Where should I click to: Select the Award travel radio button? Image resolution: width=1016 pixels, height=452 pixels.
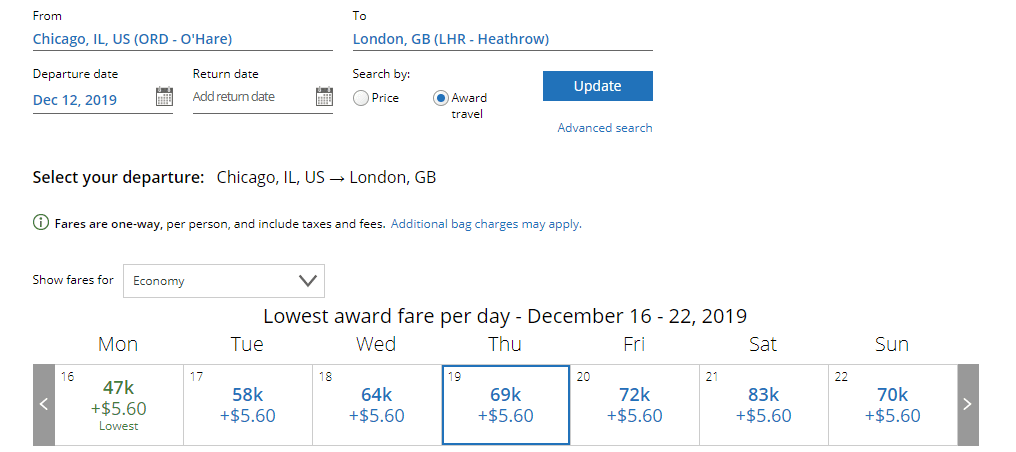pyautogui.click(x=441, y=98)
